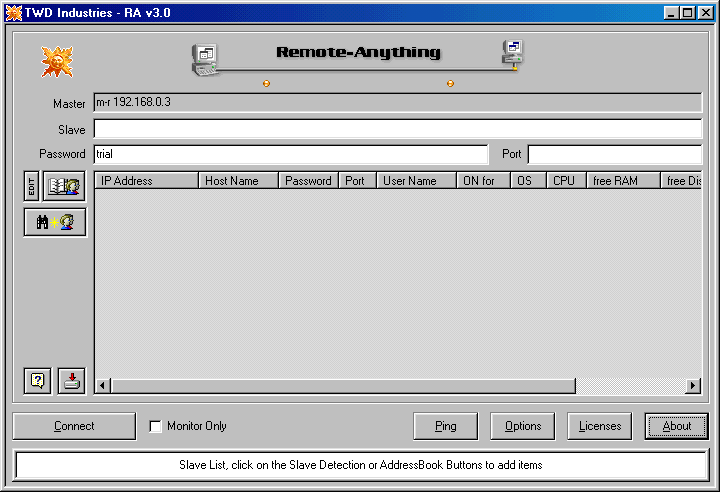Open help with the question mark icon
720x492 pixels.
[38, 380]
